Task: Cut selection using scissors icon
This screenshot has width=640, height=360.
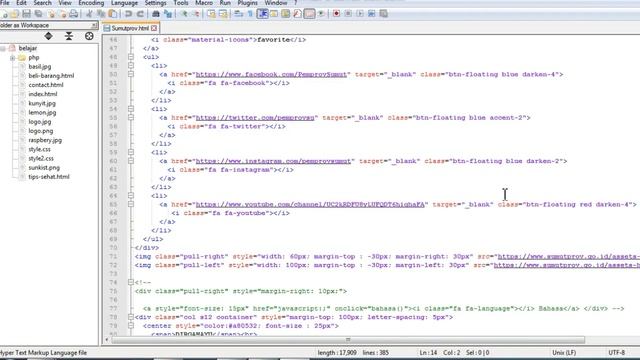Action: (x=89, y=14)
